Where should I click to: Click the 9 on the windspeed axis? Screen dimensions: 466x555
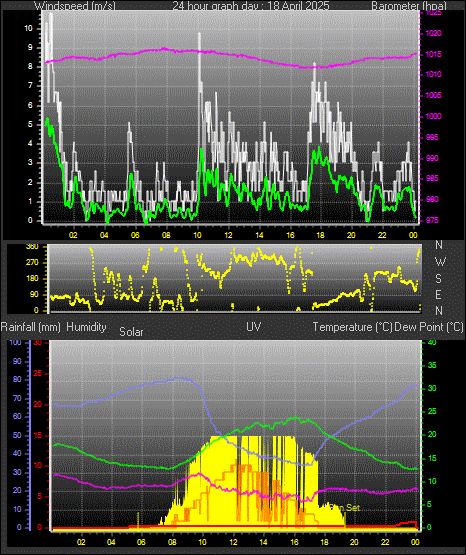[x=30, y=47]
